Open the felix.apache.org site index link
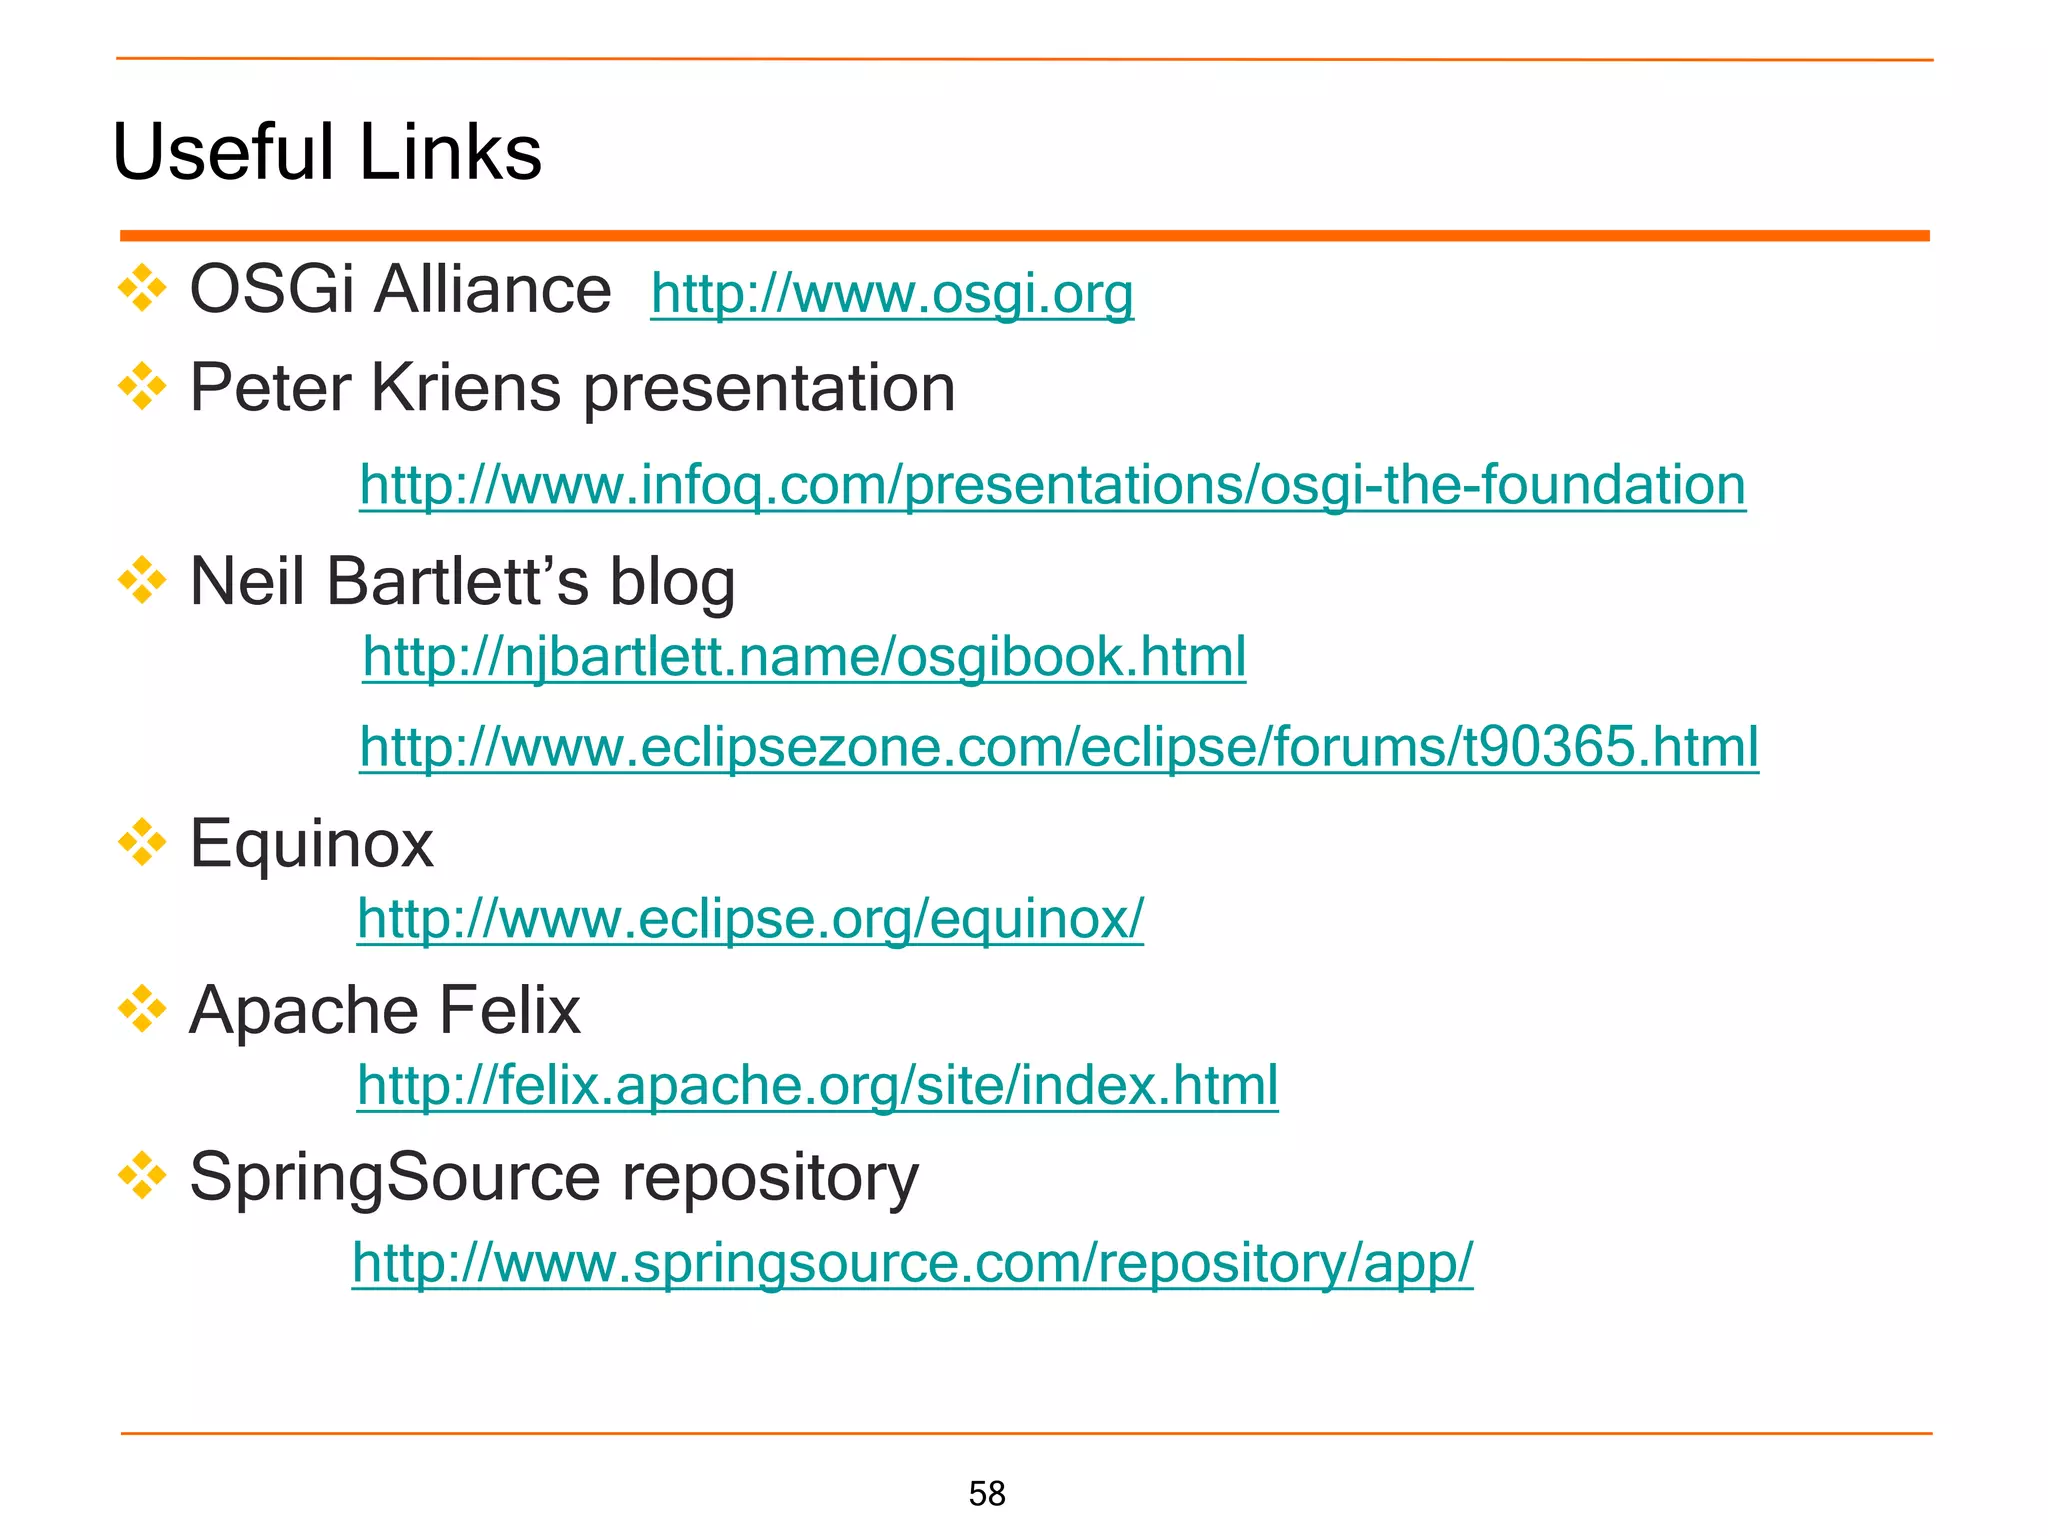This screenshot has height=1536, width=2048. (817, 1086)
